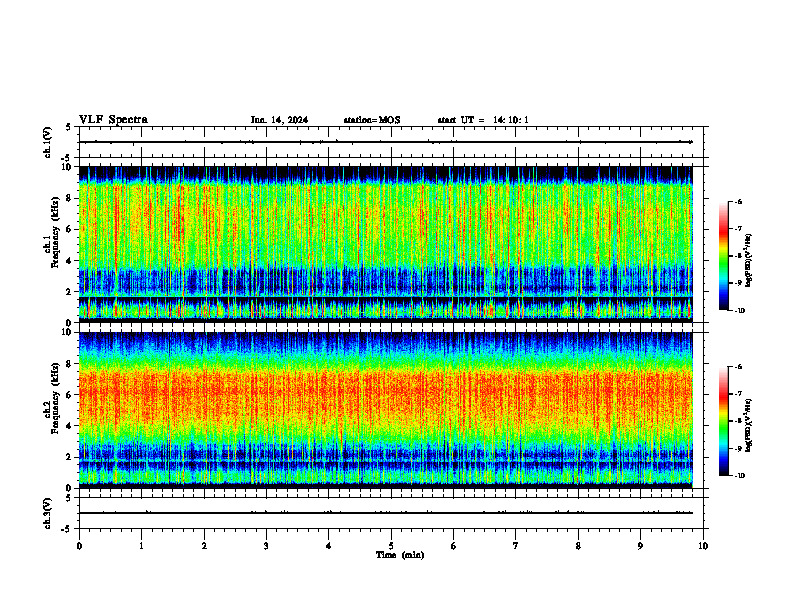This screenshot has width=792, height=612.
Task: Click the "-8" label on ch.2 color scale
Action: tap(738, 421)
